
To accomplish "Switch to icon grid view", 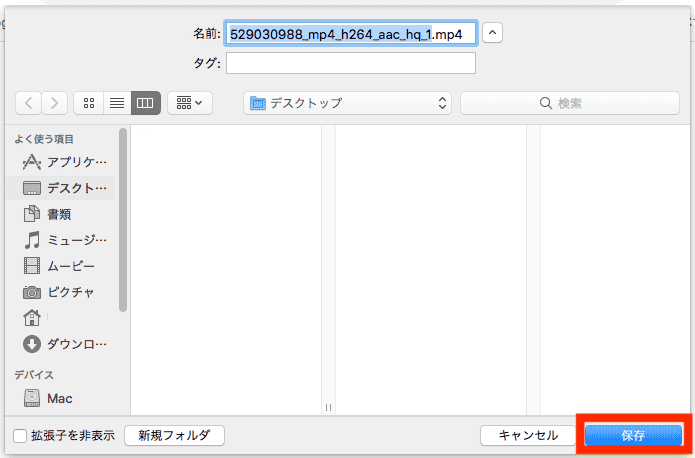I will click(x=89, y=103).
